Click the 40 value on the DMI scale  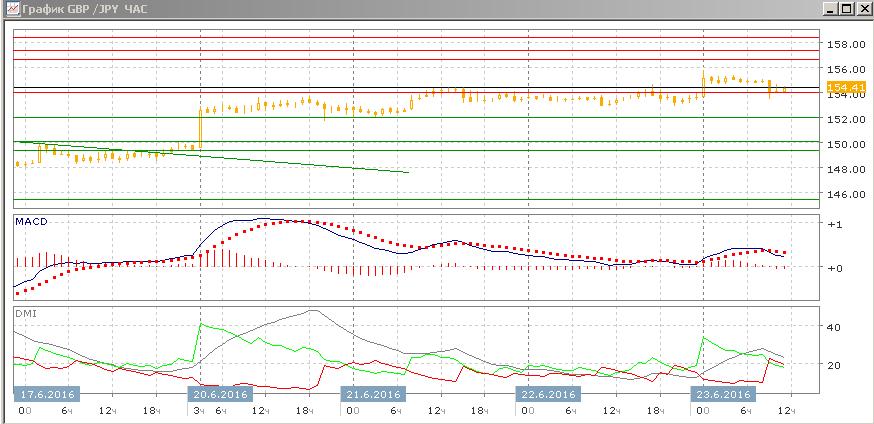tap(834, 326)
